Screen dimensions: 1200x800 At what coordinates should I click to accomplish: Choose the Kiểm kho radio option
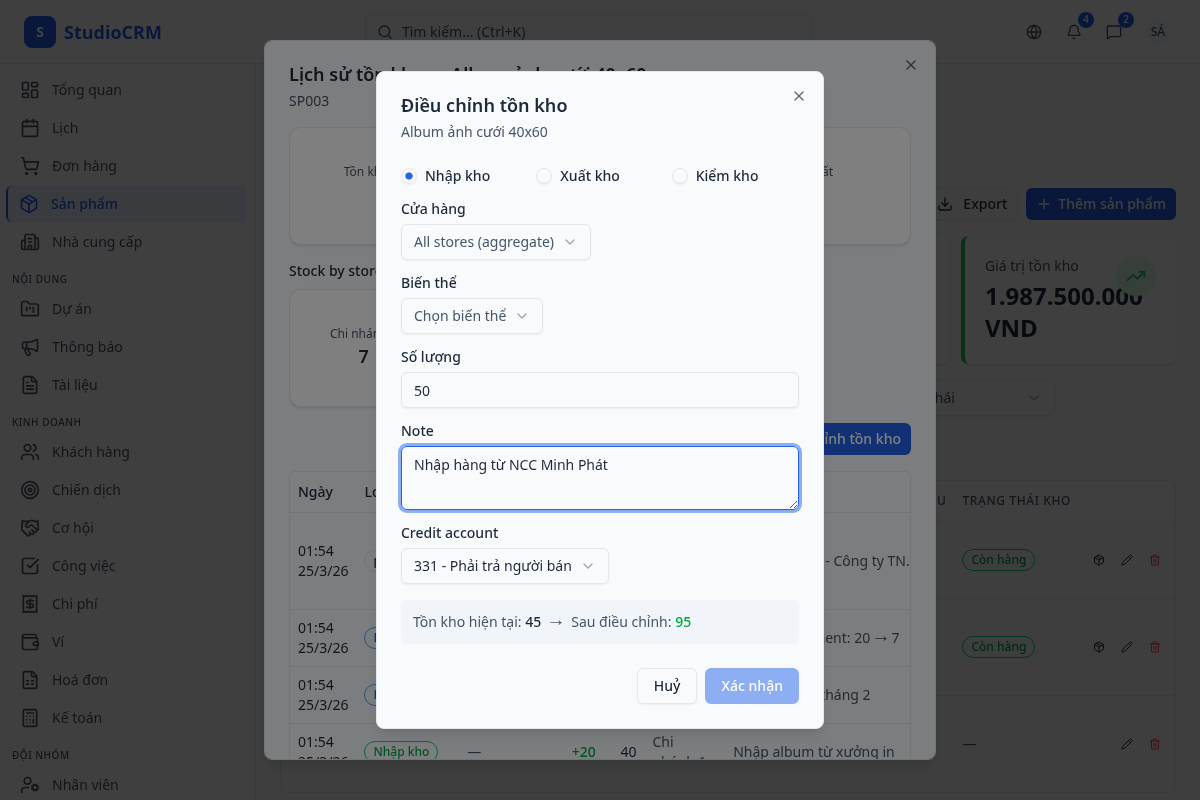pos(680,176)
